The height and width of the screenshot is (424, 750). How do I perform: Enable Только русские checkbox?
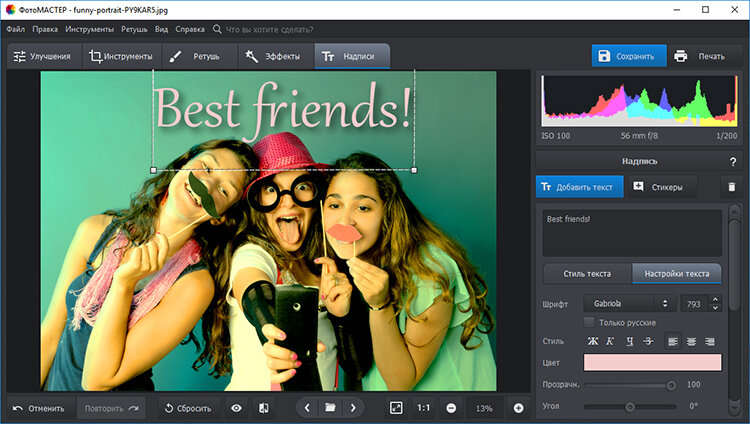click(589, 322)
